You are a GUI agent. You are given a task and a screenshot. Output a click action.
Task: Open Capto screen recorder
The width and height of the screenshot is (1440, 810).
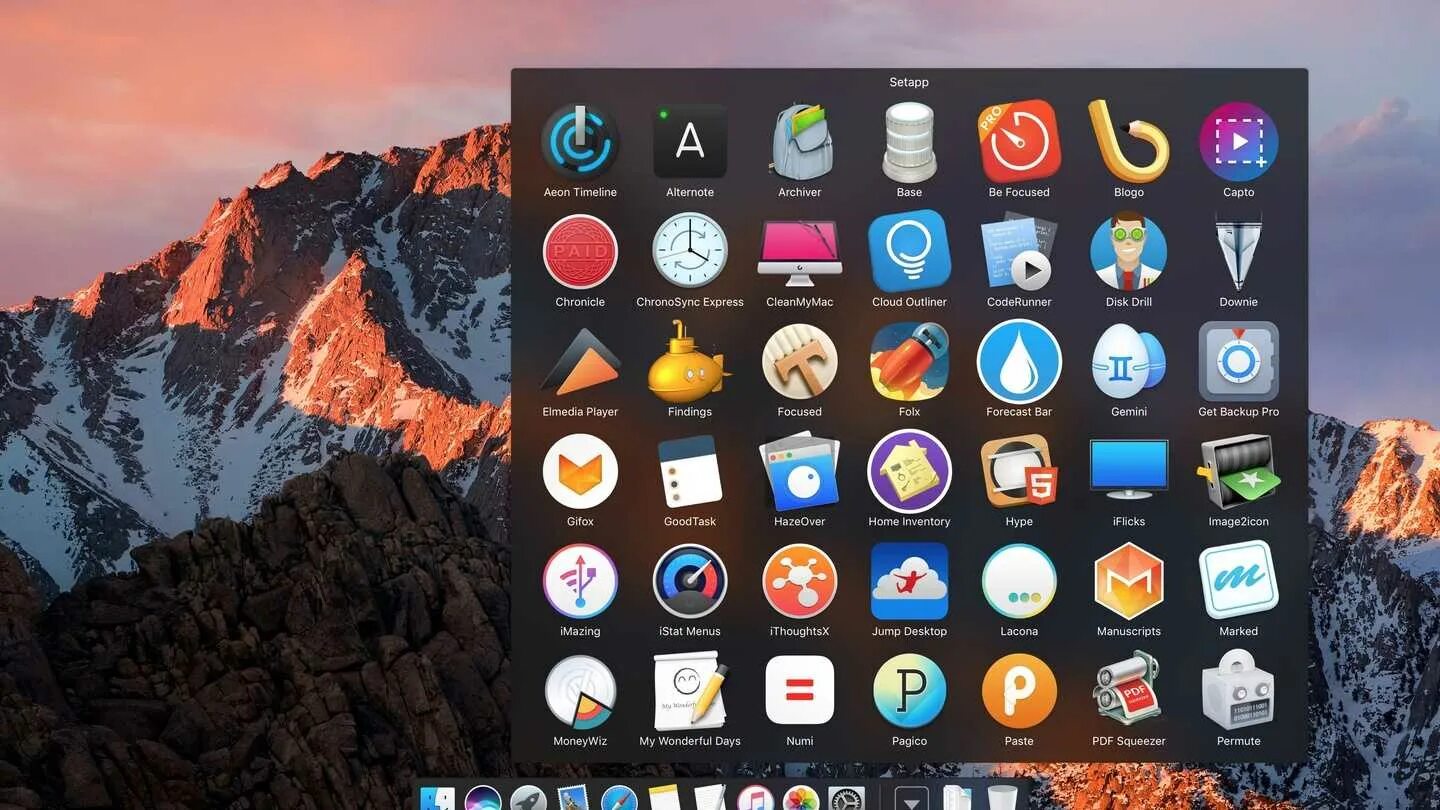click(x=1238, y=142)
